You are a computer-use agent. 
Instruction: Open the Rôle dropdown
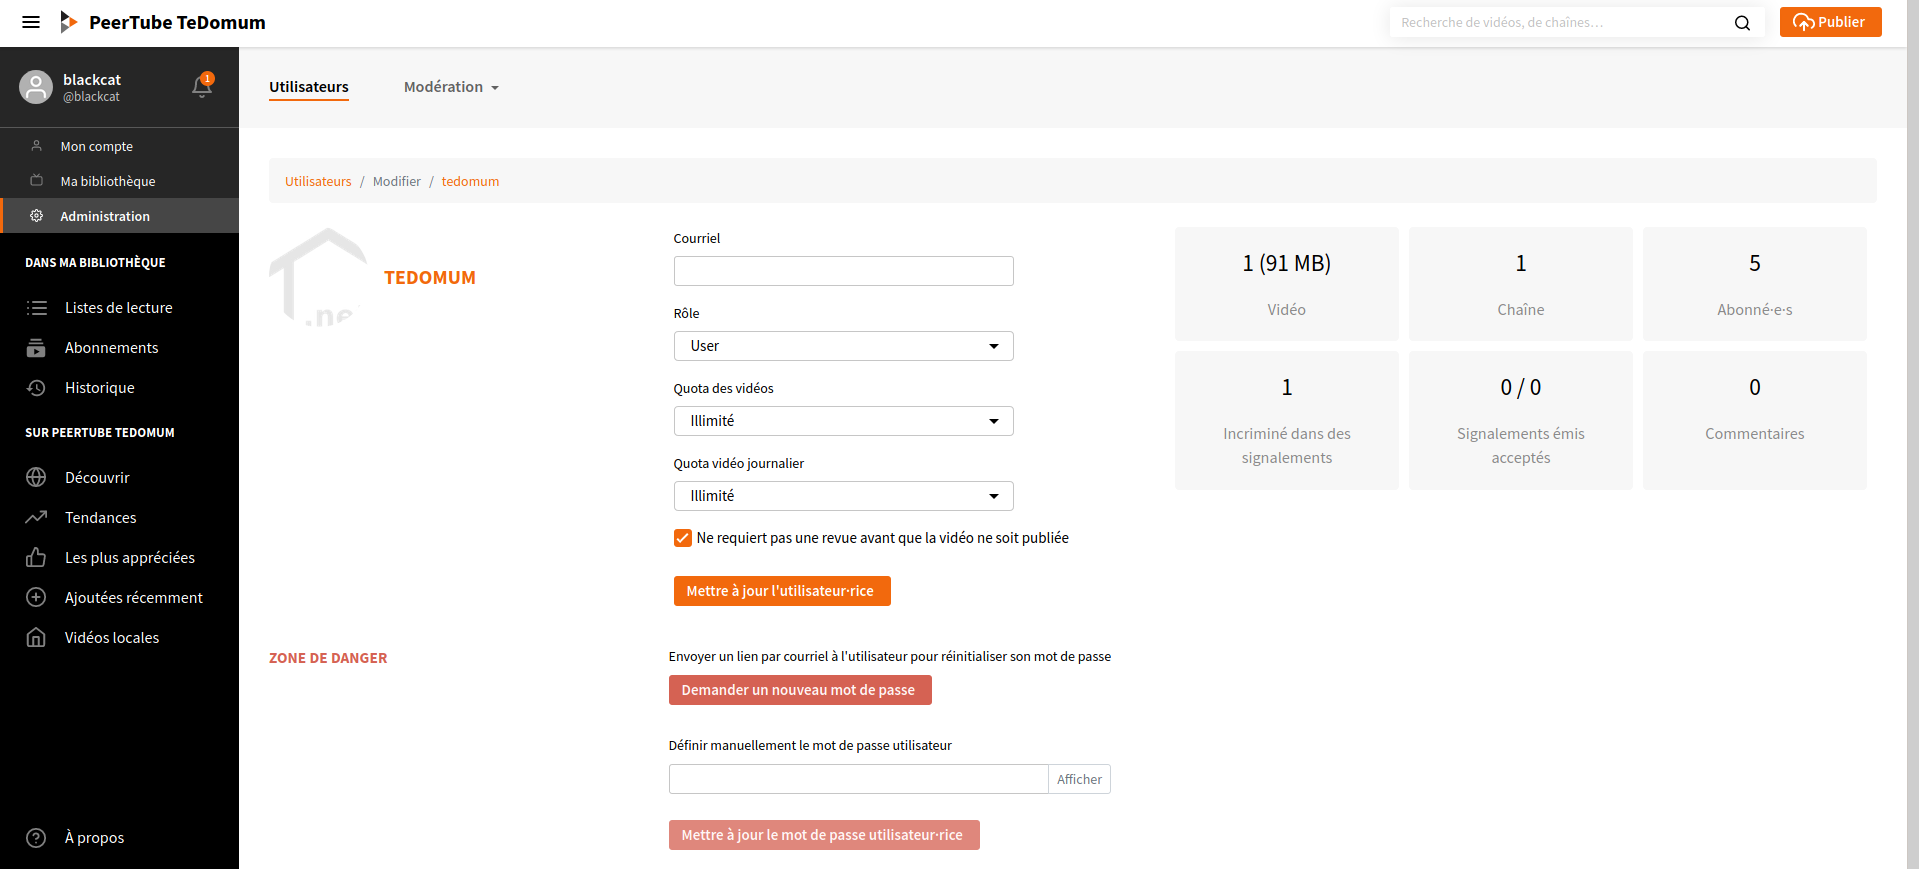(843, 346)
